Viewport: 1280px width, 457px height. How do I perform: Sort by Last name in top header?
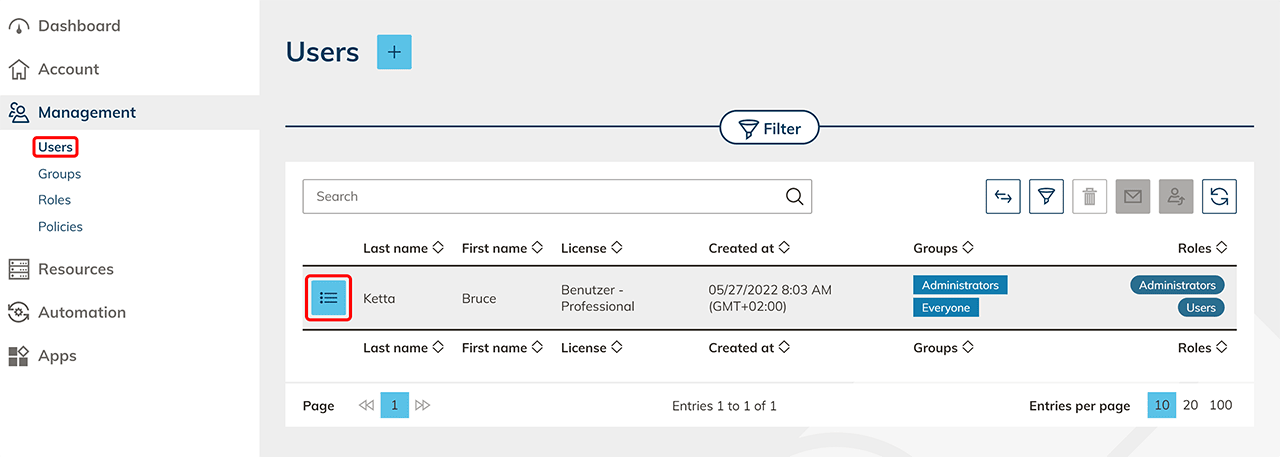tap(403, 248)
